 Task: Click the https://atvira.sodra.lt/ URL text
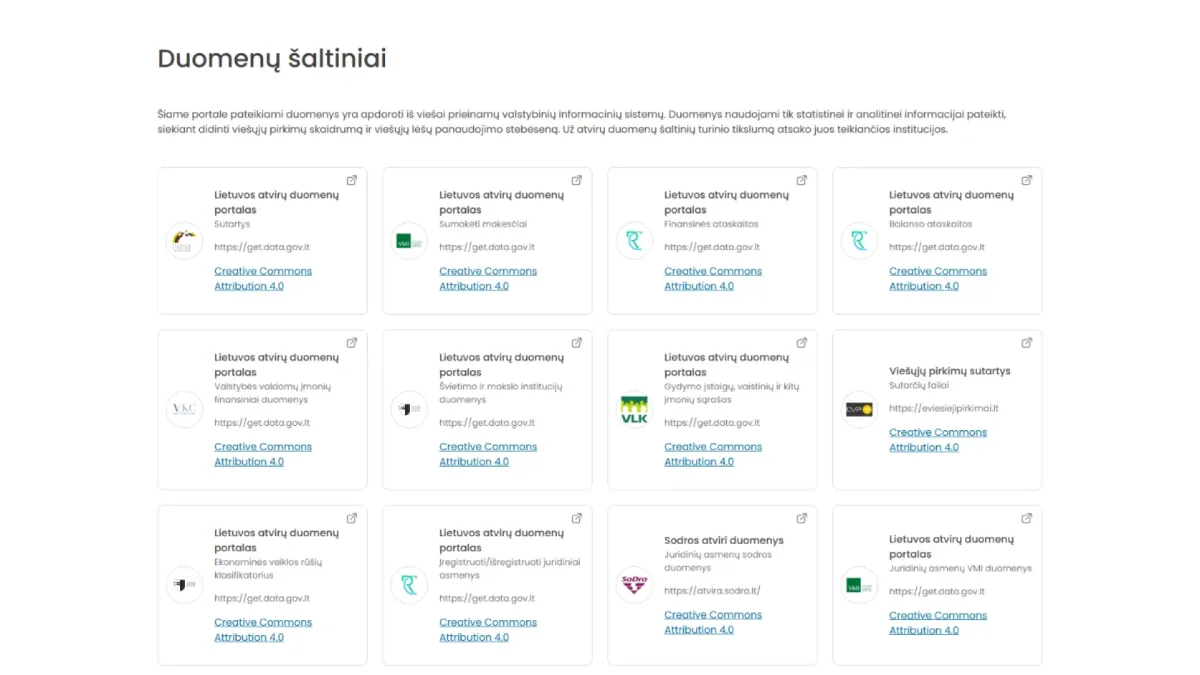[712, 591]
